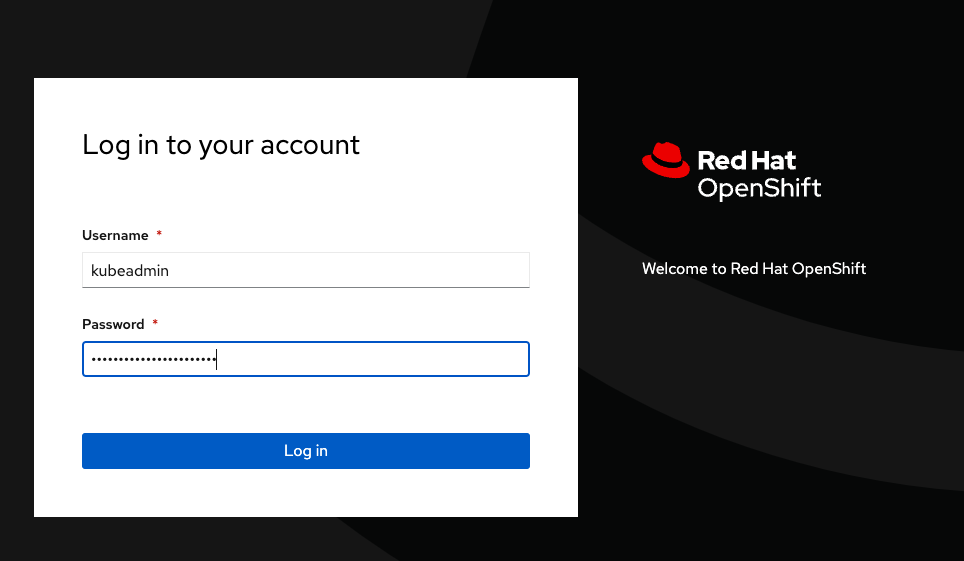Viewport: 964px width, 561px height.
Task: Select the "Log in to your account" heading
Action: (221, 146)
